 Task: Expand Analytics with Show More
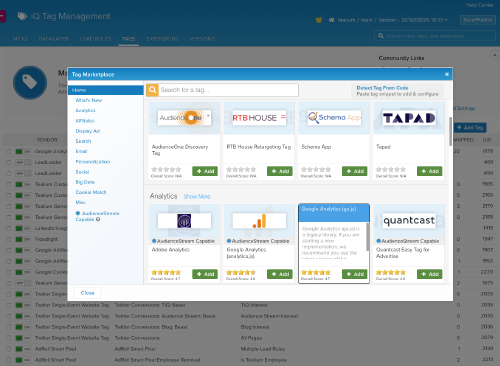point(197,197)
